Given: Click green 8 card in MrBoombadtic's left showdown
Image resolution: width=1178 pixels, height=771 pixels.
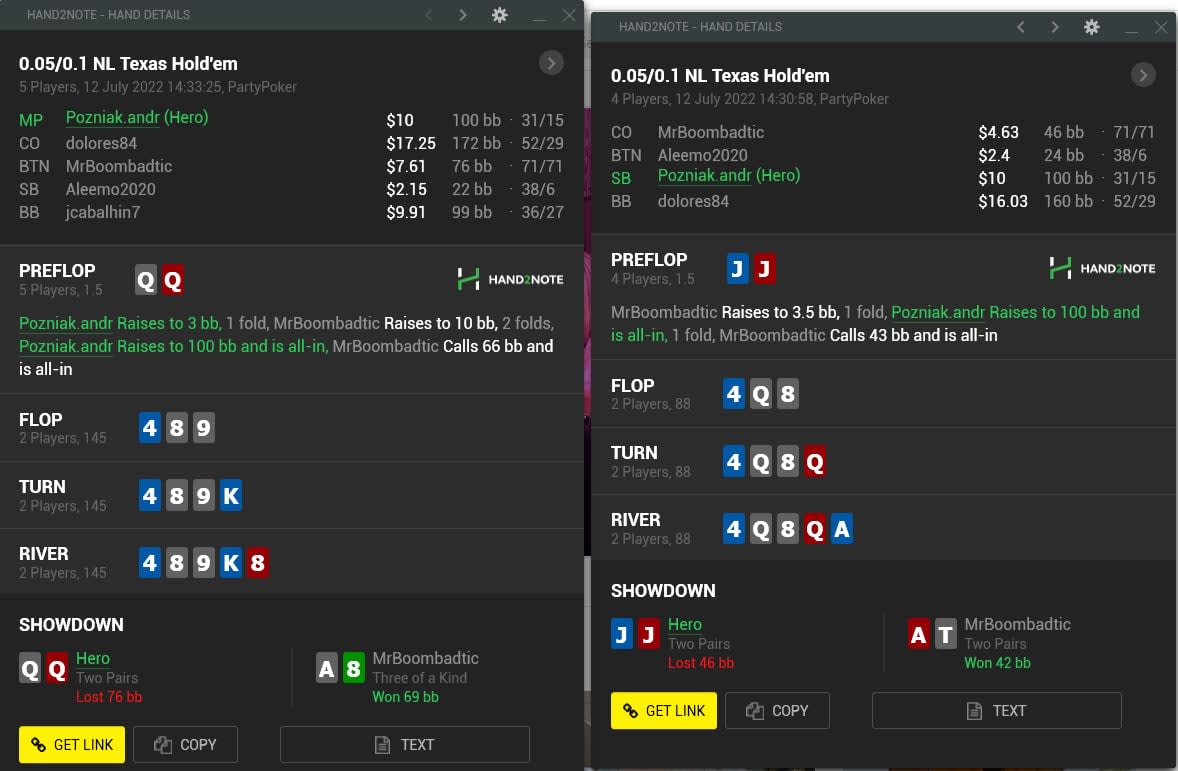Looking at the screenshot, I should pyautogui.click(x=353, y=668).
